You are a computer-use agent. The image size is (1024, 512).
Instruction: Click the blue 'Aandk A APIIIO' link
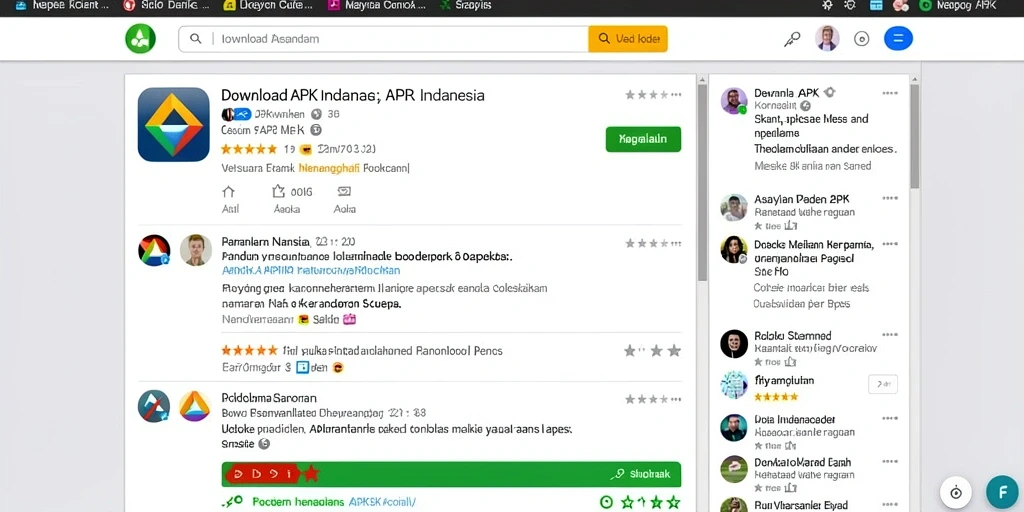[x=311, y=270]
